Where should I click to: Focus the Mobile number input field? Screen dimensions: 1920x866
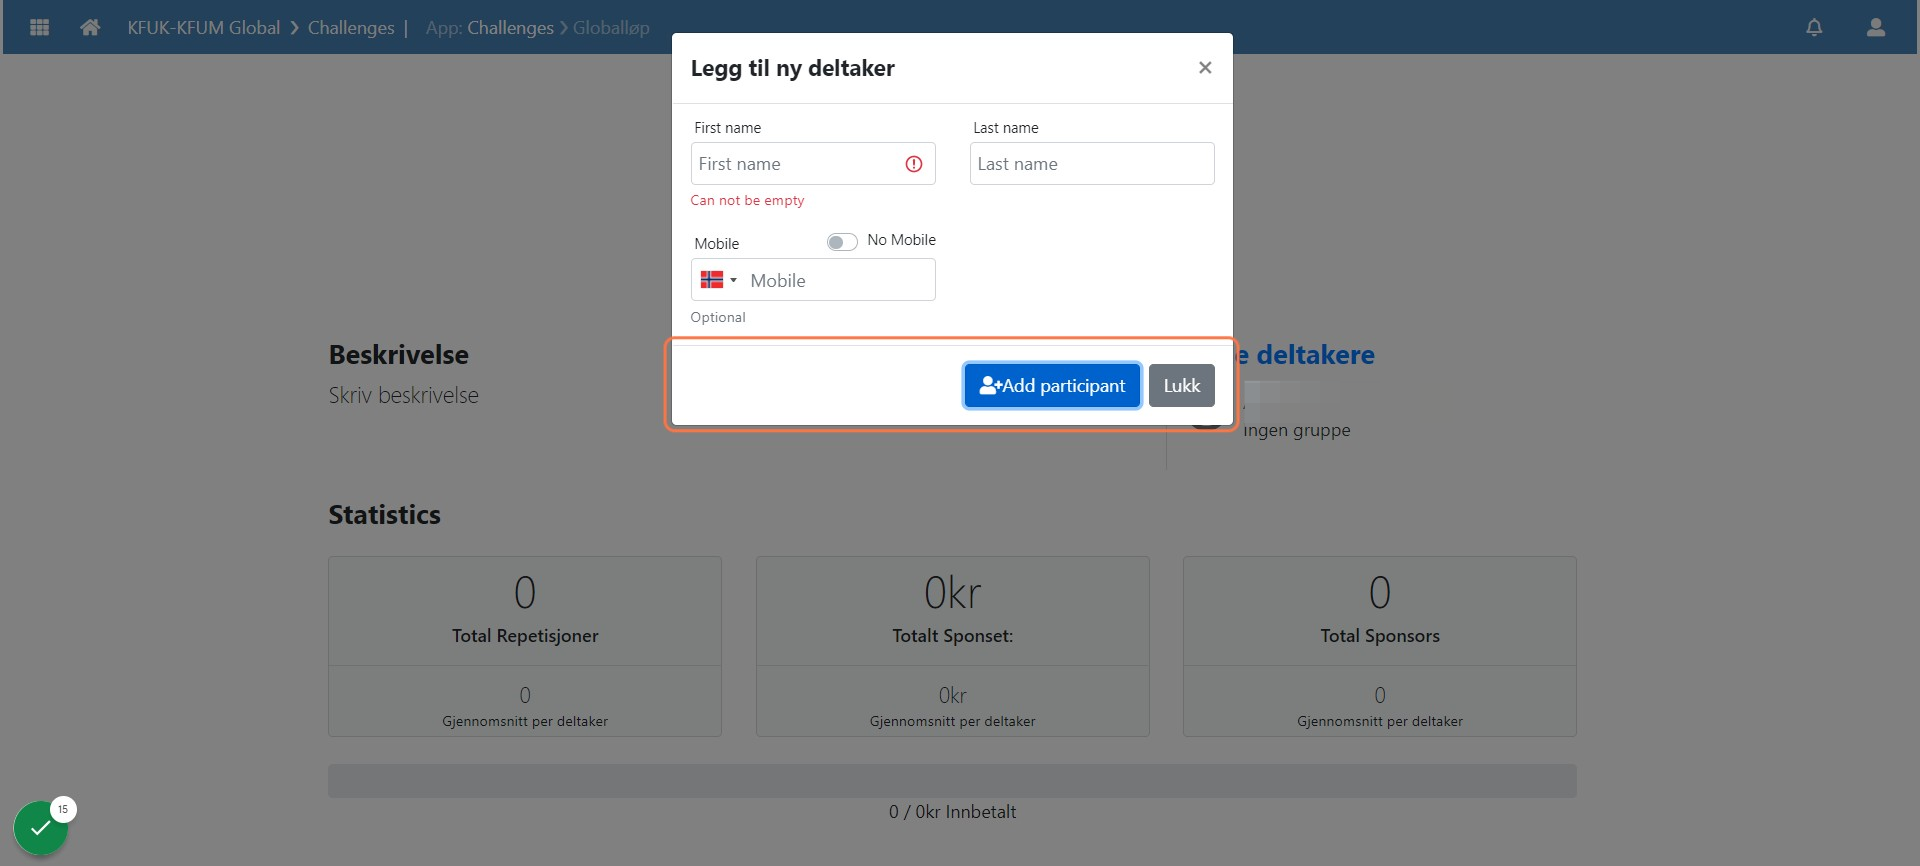coord(838,280)
